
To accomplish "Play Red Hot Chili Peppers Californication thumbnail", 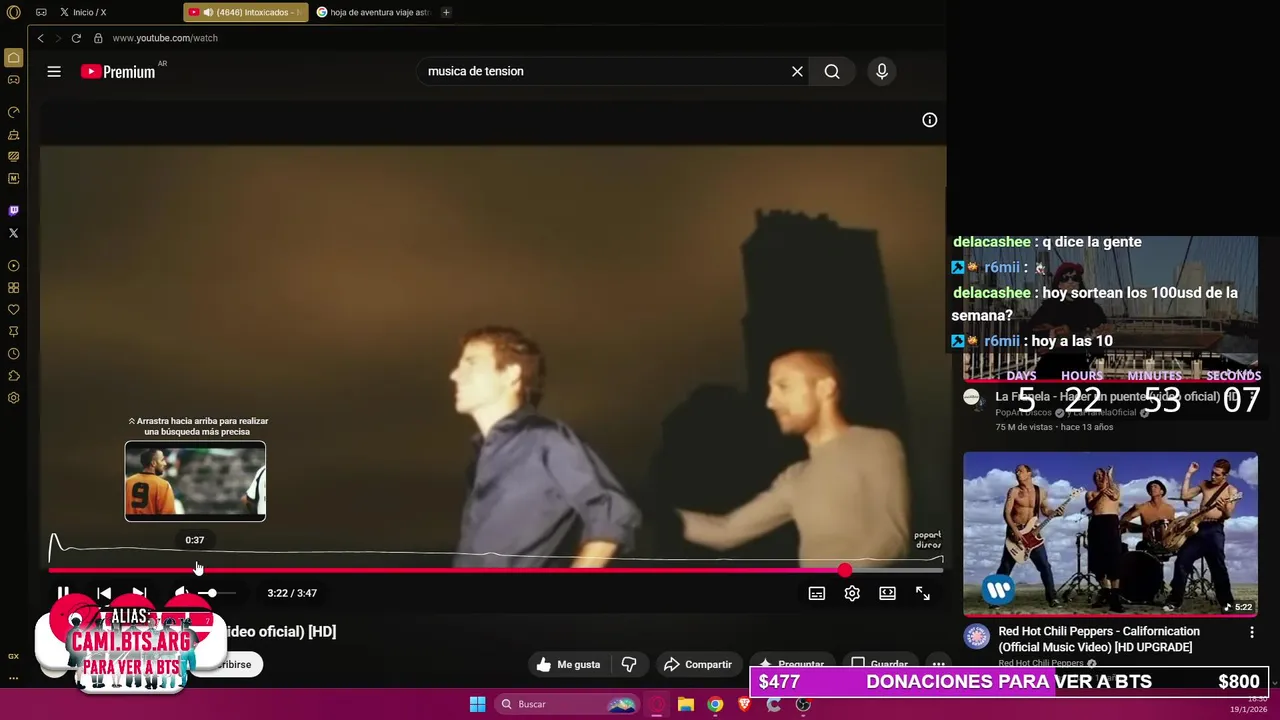I will (1110, 534).
